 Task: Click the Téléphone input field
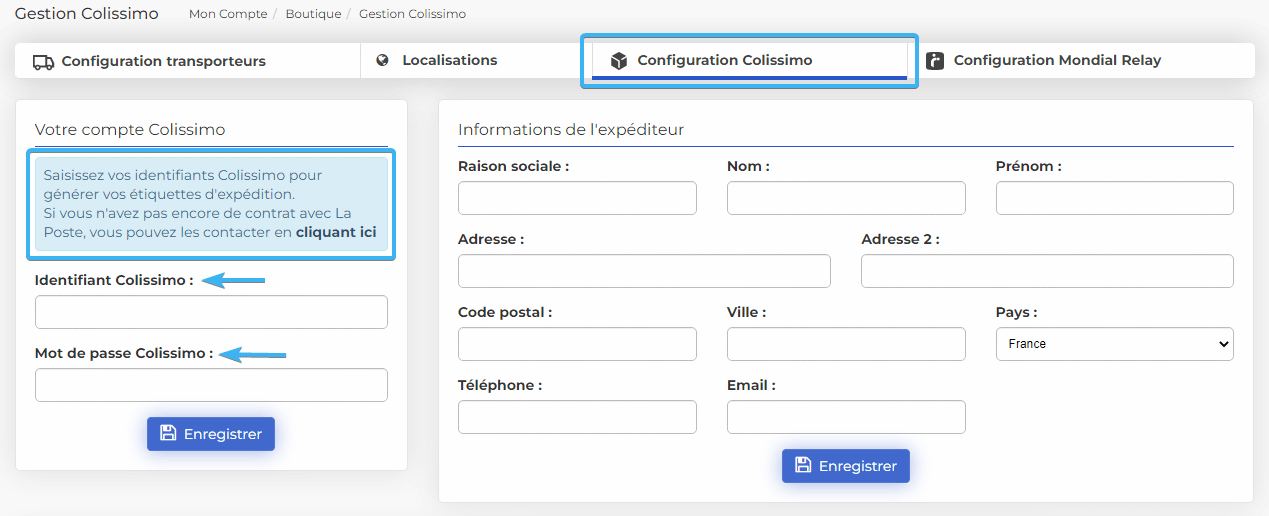coord(577,417)
